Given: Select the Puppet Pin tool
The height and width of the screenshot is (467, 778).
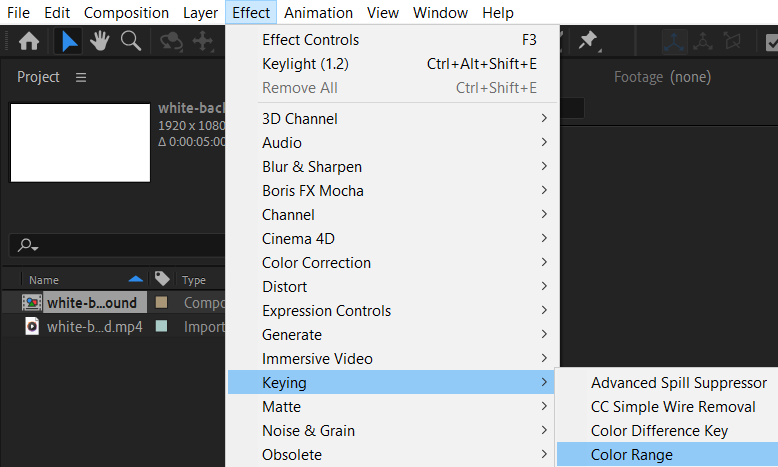Looking at the screenshot, I should (589, 41).
